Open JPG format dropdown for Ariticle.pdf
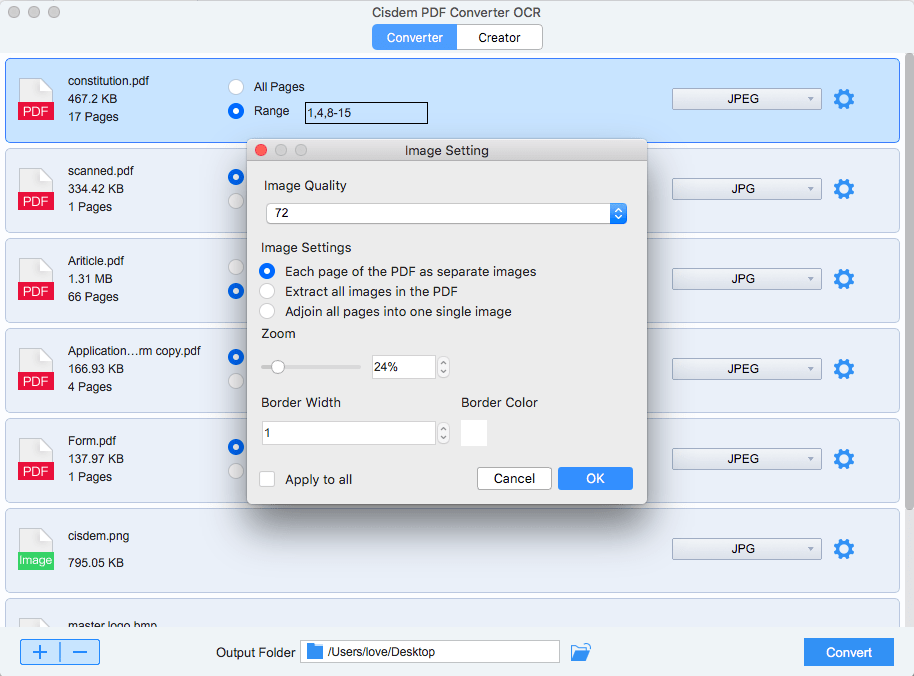The image size is (914, 676). tap(746, 279)
